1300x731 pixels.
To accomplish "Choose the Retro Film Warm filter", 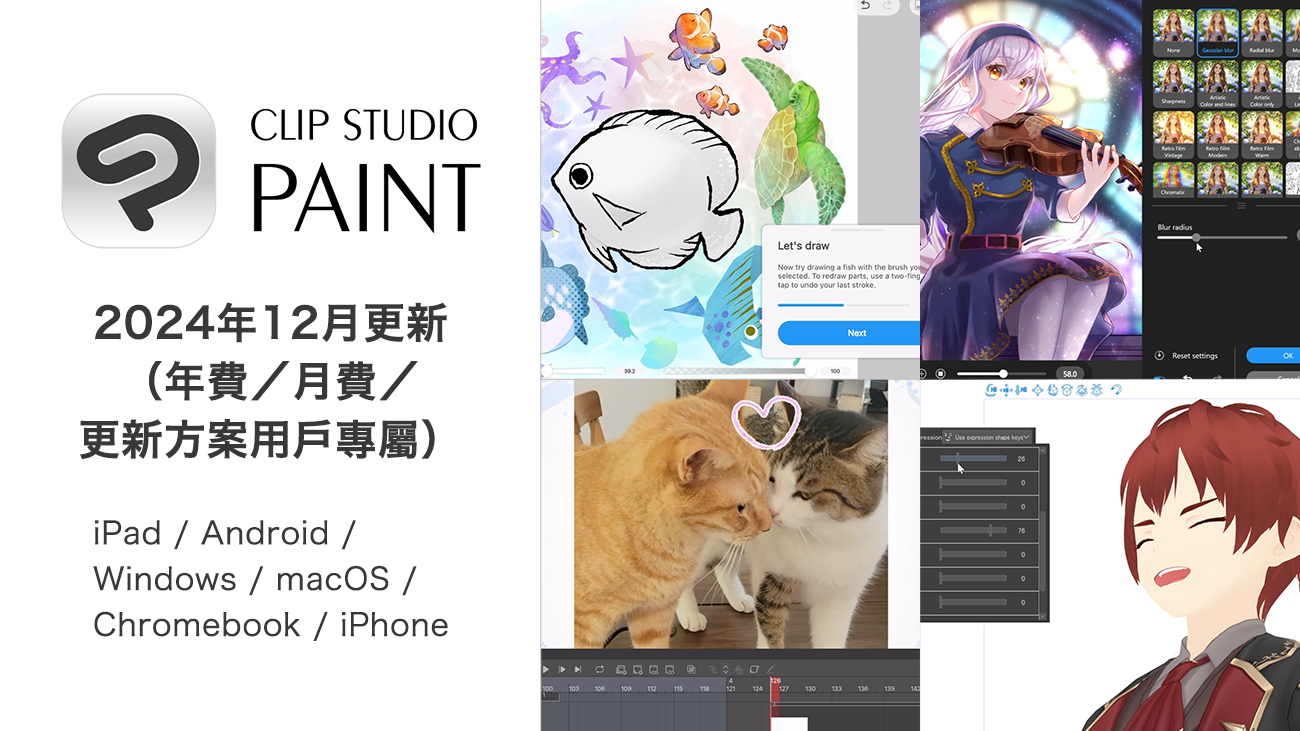I will pos(1262,135).
